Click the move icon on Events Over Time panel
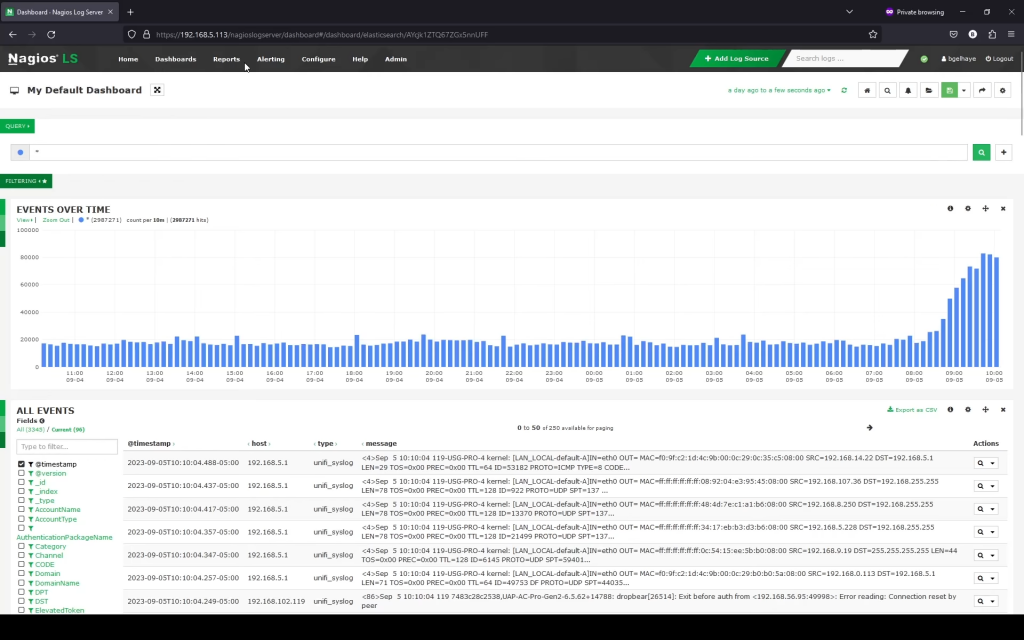Image resolution: width=1024 pixels, height=640 pixels. point(985,208)
